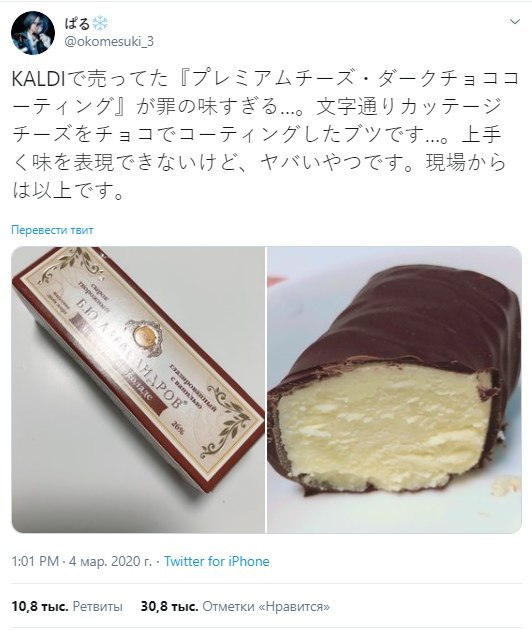Click the Перевести твит link

pyautogui.click(x=52, y=230)
